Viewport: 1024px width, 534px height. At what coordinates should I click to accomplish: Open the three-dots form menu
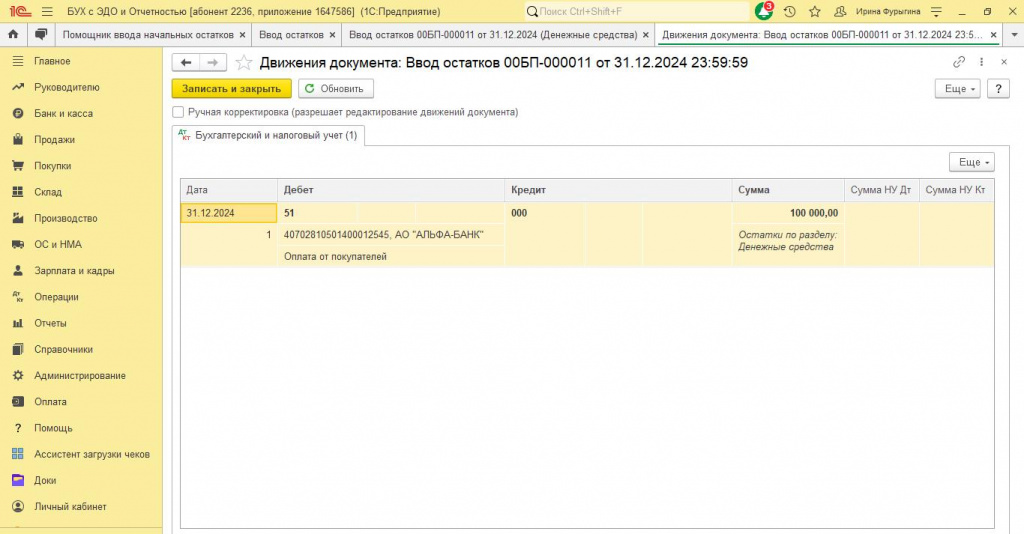tap(981, 62)
